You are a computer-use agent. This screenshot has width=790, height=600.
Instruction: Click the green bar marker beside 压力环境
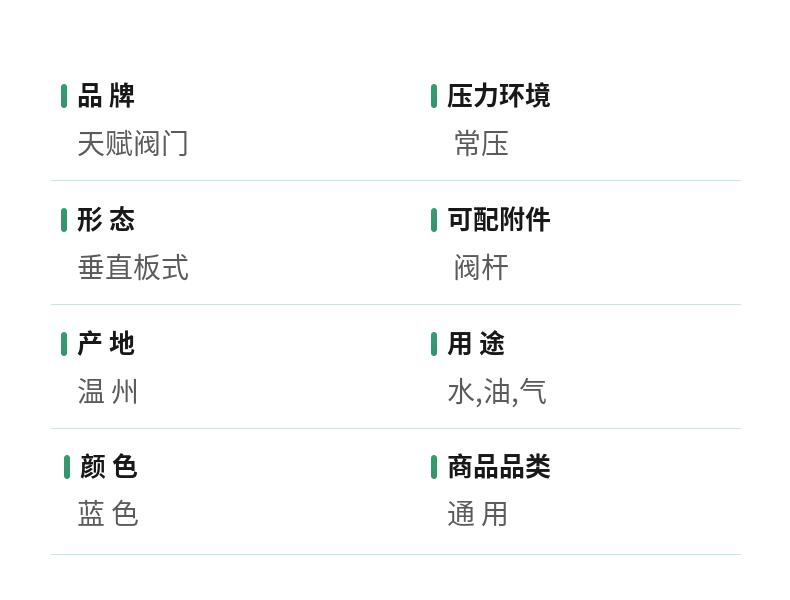434,96
